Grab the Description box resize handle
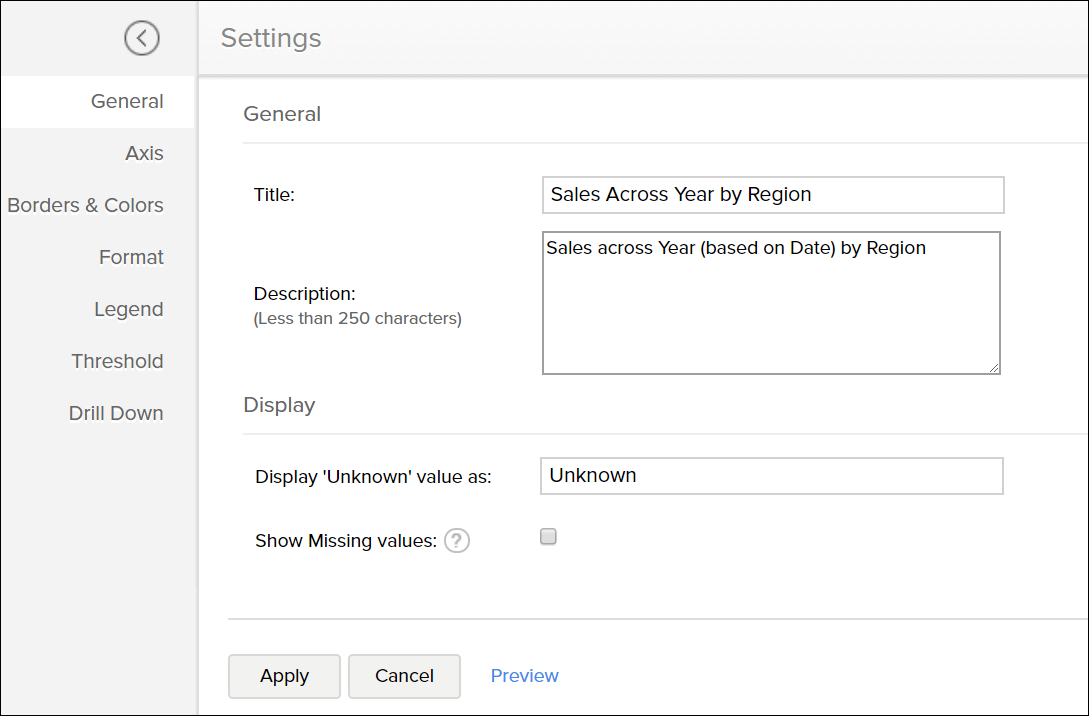1089x716 pixels. pos(994,368)
